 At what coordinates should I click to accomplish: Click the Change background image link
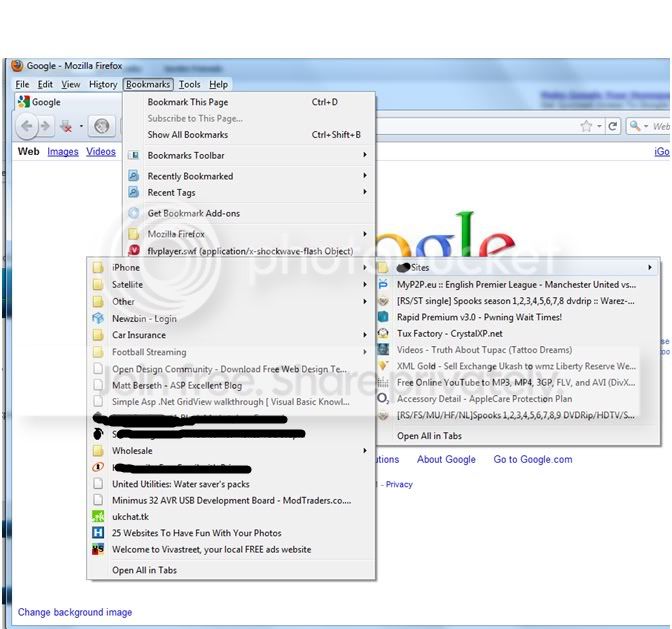(x=75, y=612)
